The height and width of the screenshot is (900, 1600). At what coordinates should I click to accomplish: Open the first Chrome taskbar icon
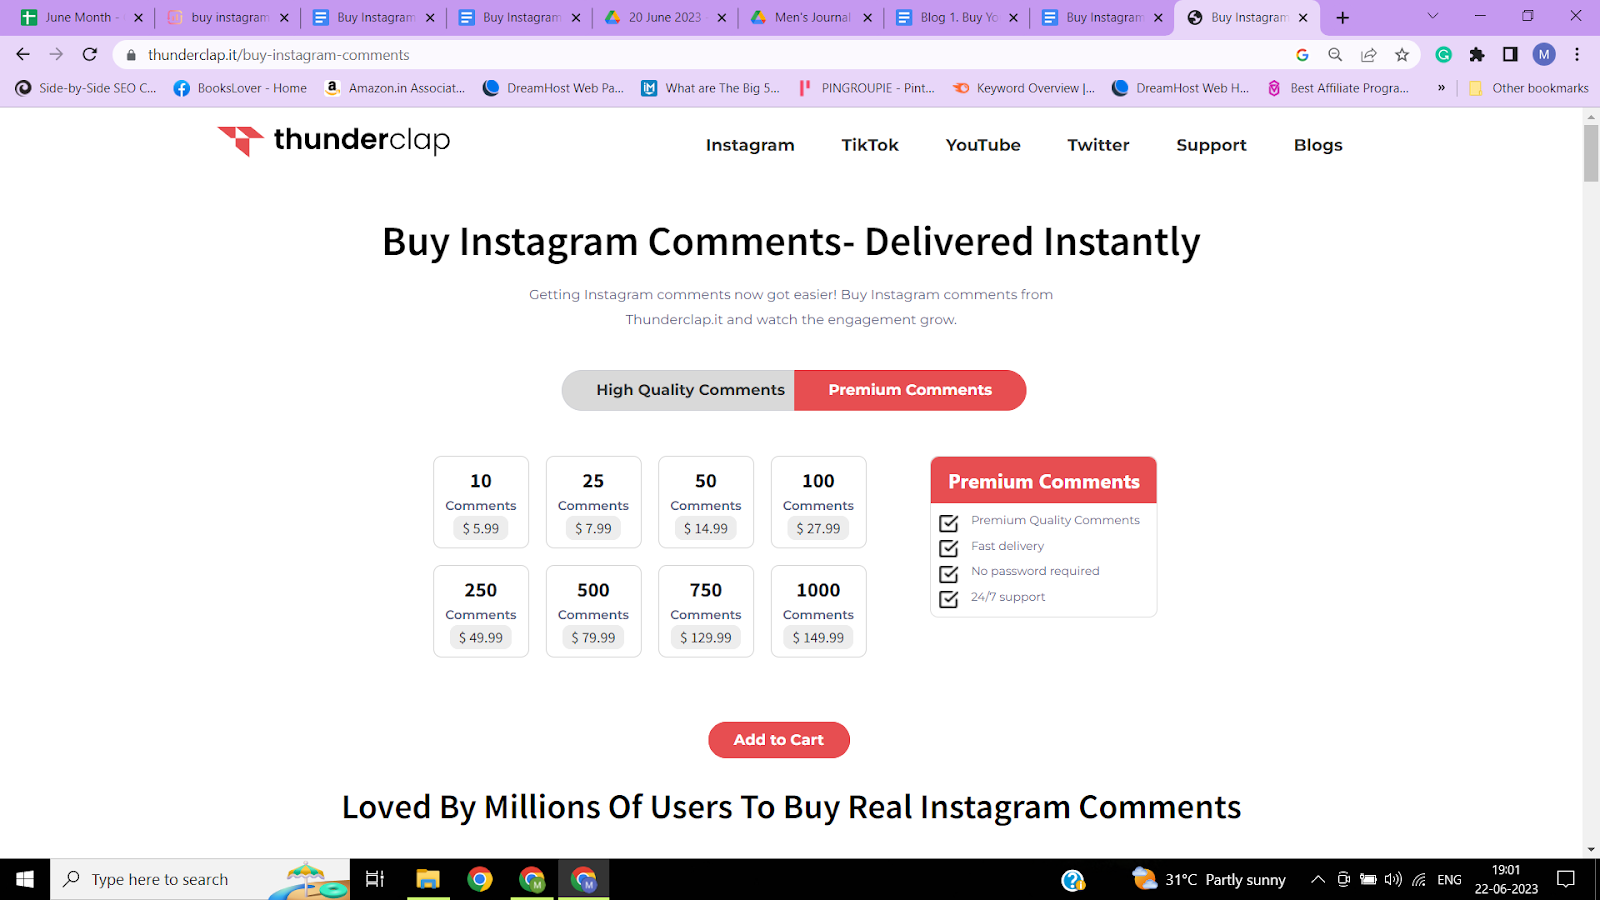[x=480, y=879]
